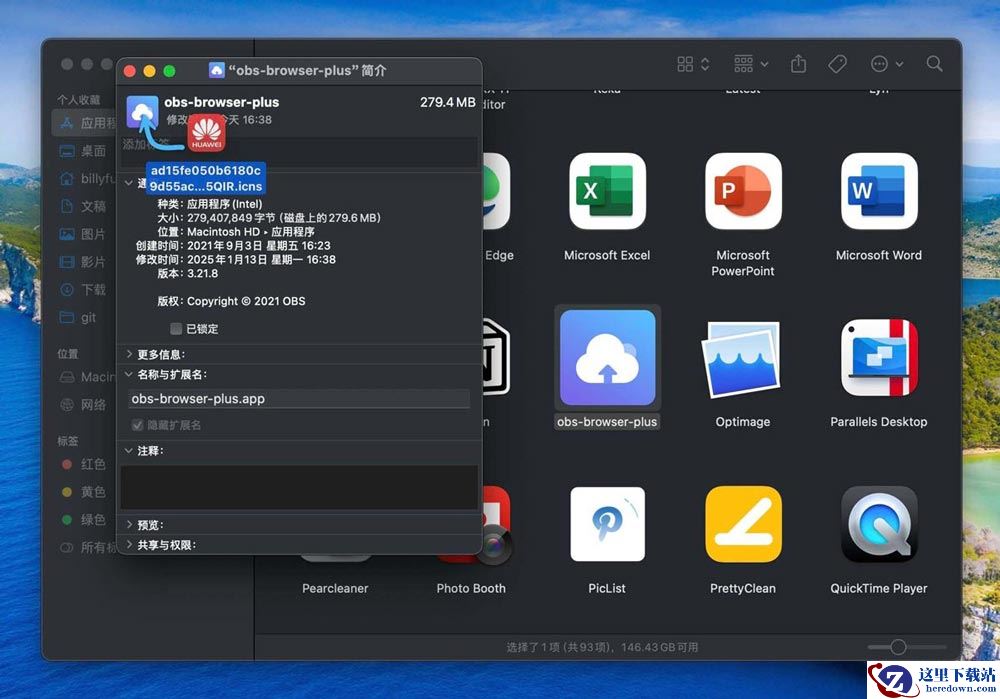Collapse the general info section chevron

pos(129,183)
